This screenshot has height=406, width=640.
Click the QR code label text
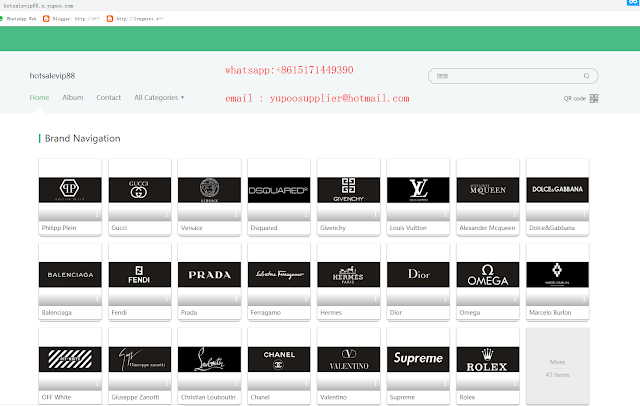click(575, 98)
